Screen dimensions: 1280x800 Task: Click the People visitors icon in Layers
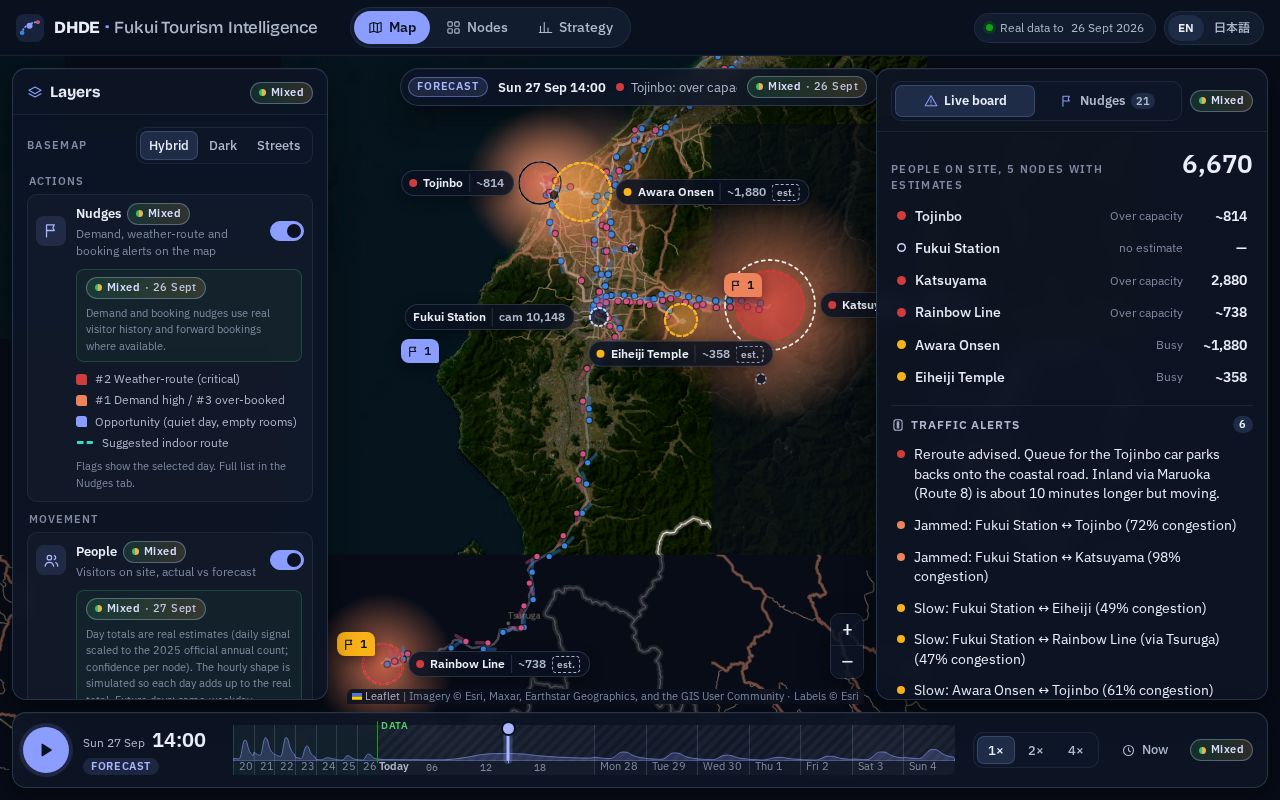pyautogui.click(x=51, y=560)
